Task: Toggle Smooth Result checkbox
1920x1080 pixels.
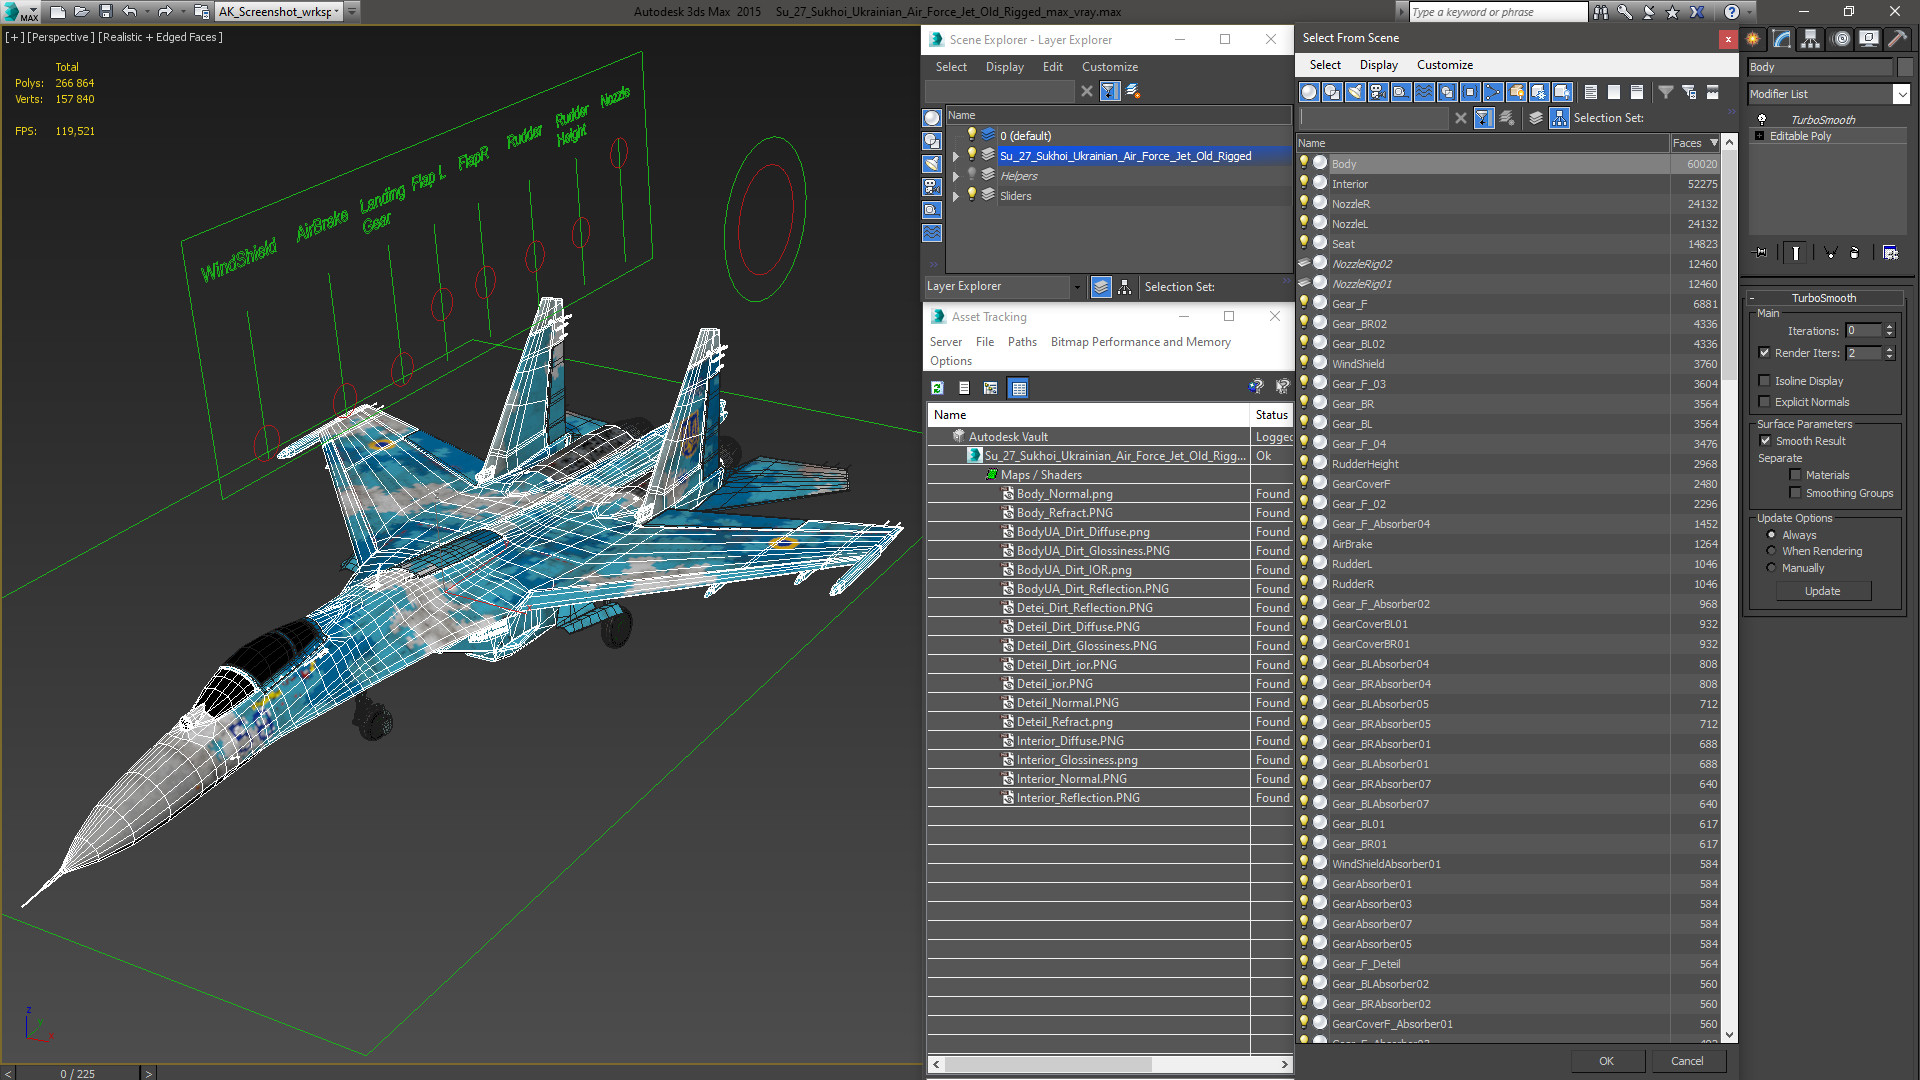Action: pyautogui.click(x=1766, y=441)
